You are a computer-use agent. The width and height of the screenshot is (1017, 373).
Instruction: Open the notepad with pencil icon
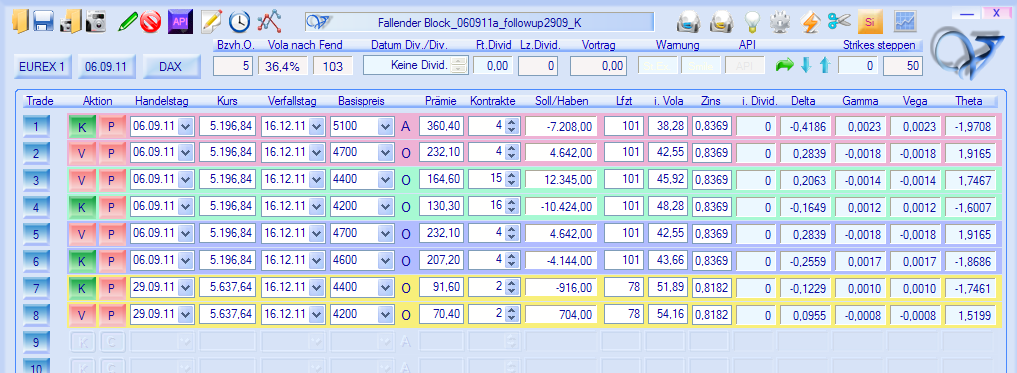pyautogui.click(x=211, y=23)
